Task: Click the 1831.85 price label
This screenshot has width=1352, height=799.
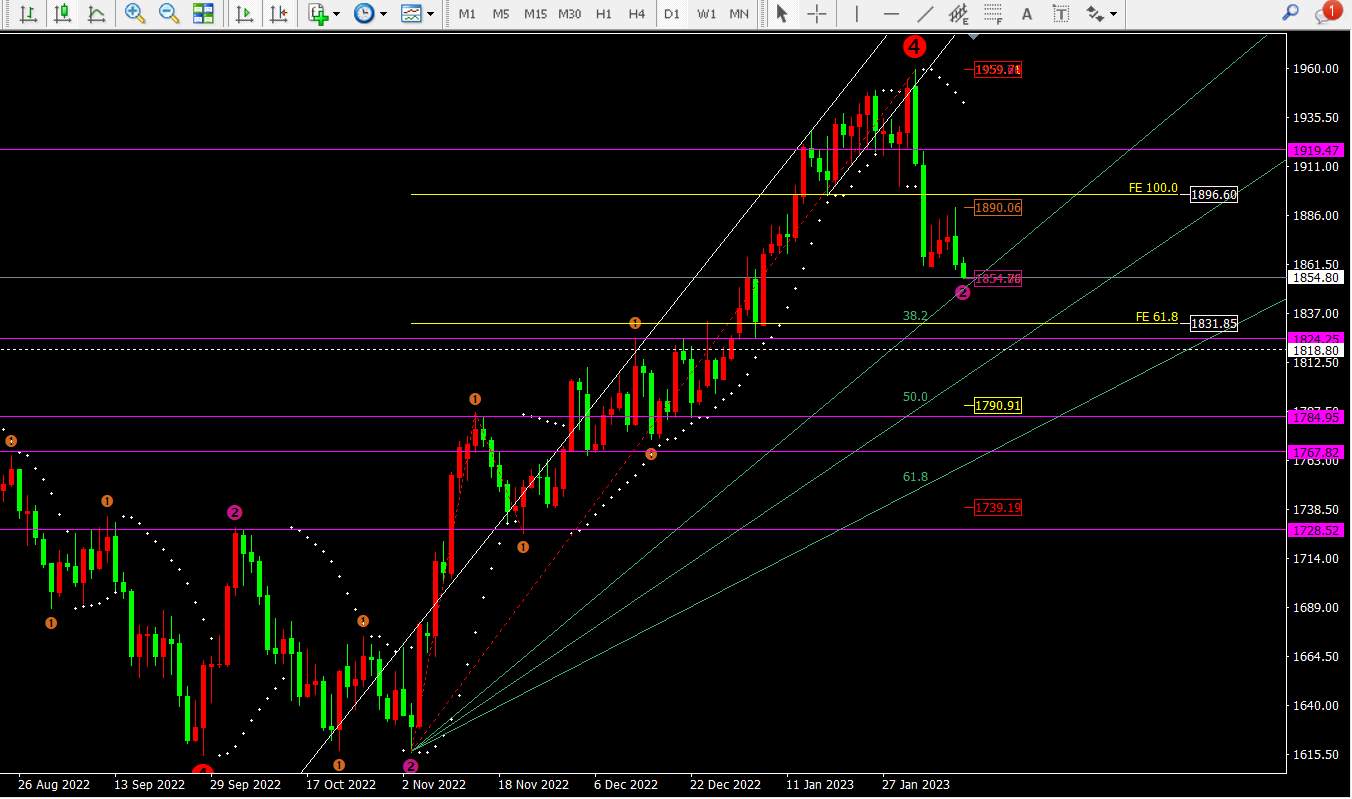Action: 1213,323
